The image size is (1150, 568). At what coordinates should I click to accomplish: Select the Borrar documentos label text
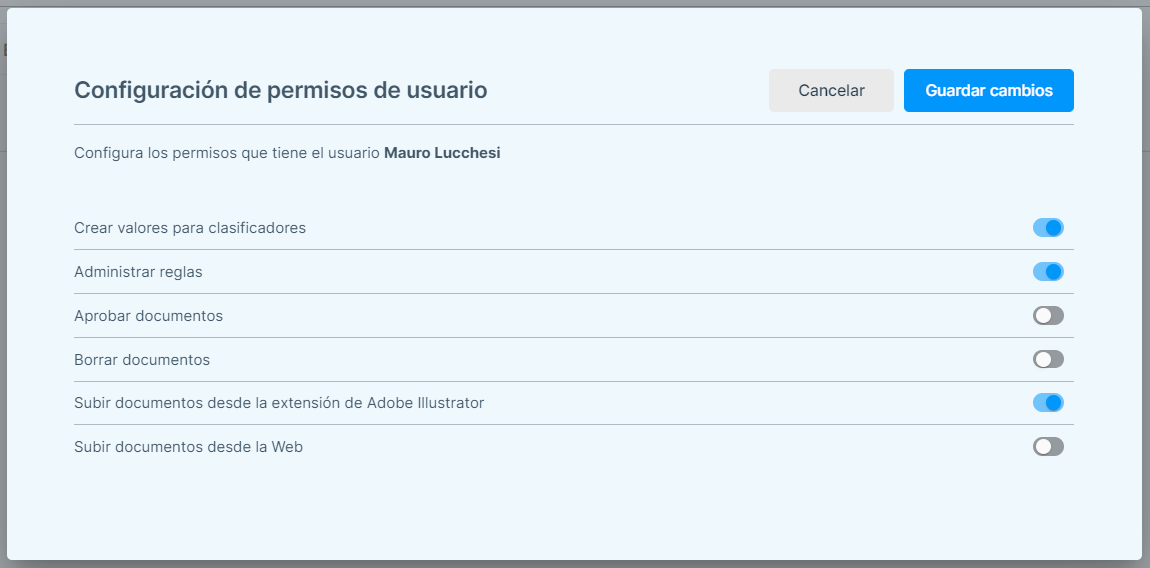[142, 360]
